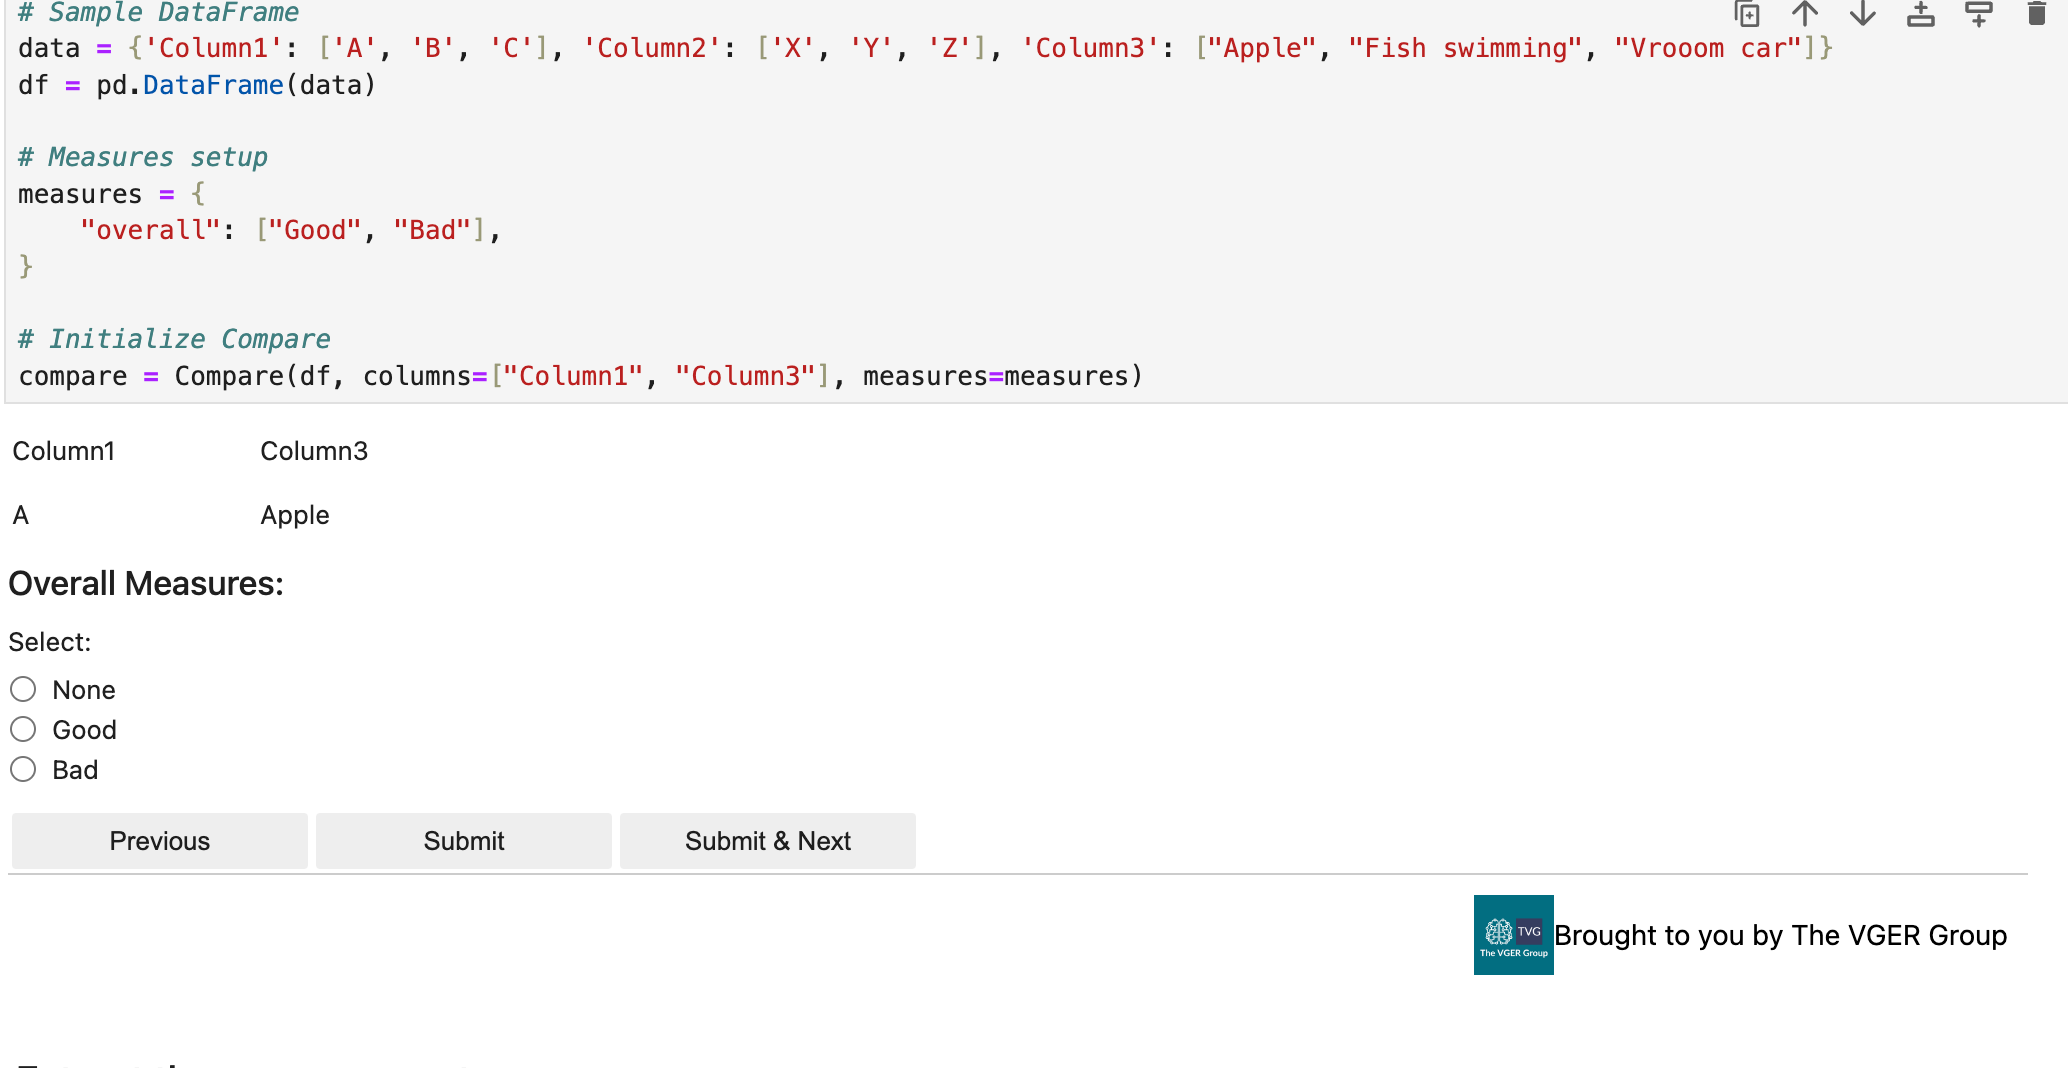The image size is (2068, 1068).
Task: Click the Overall Measures heading
Action: click(x=146, y=584)
